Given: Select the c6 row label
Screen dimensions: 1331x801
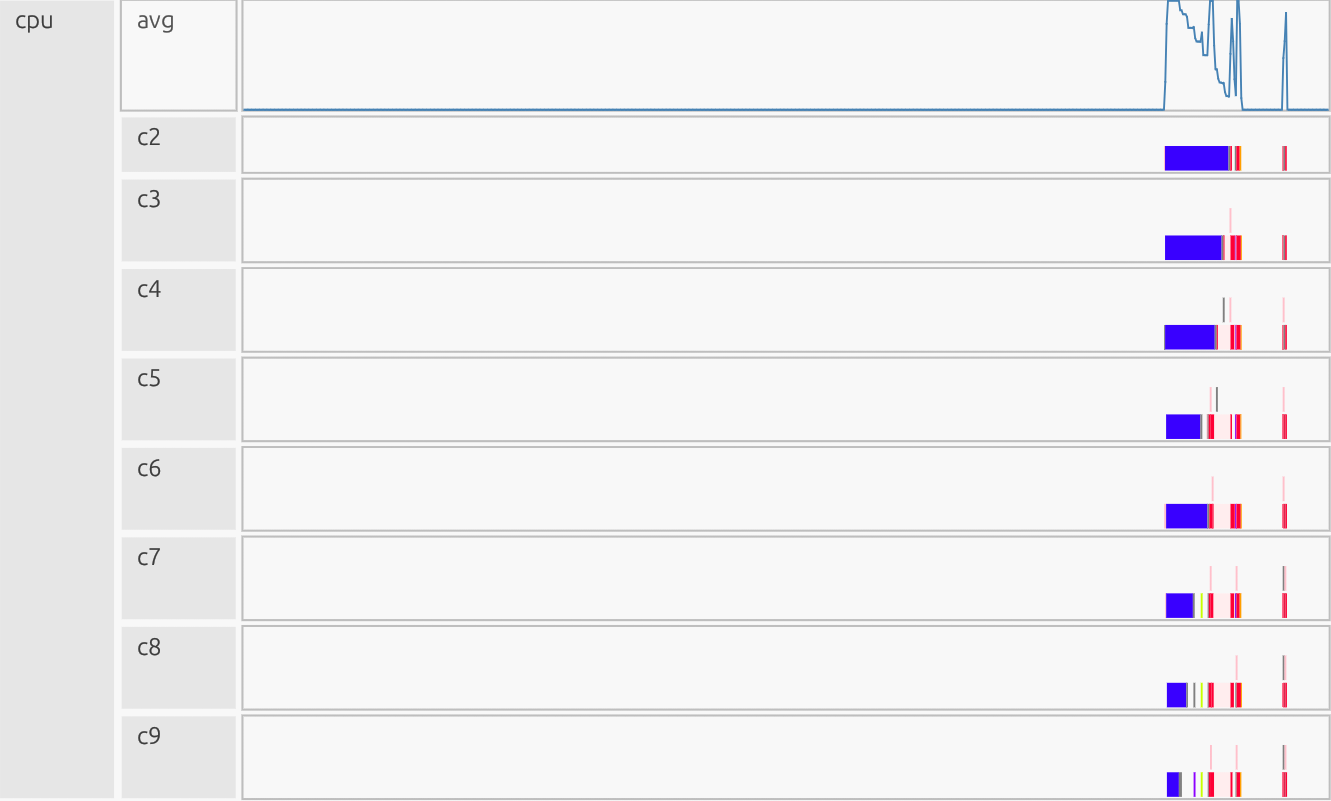Looking at the screenshot, I should [x=149, y=469].
